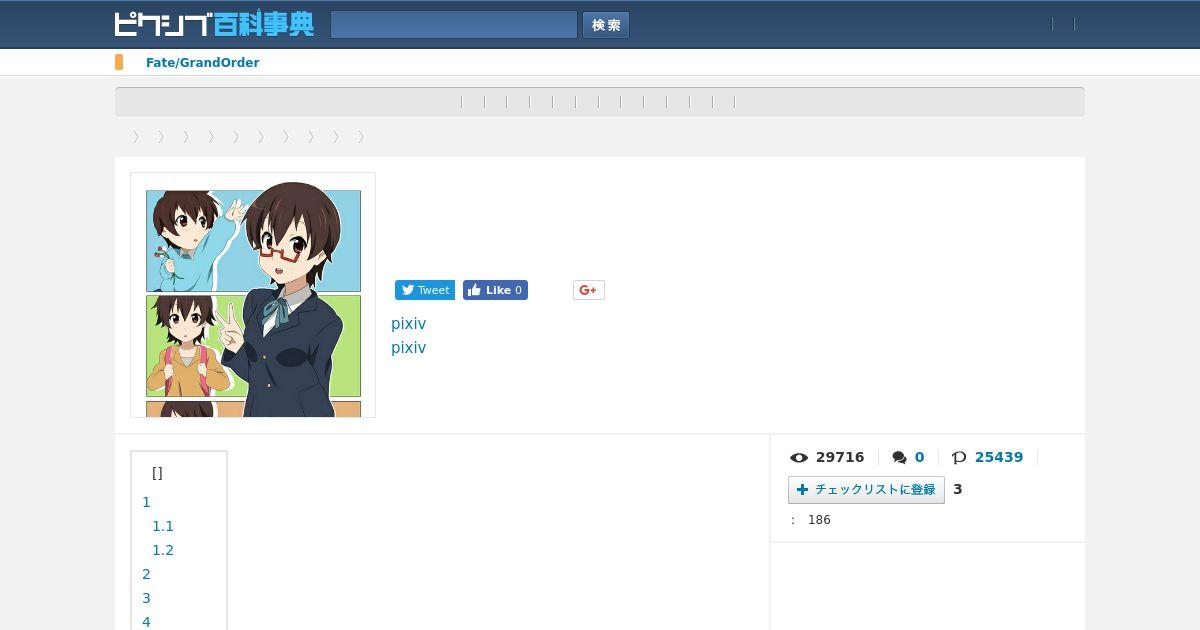Click the orange marker beside Fate/GrandOrder
Screen dimensions: 1200x630
(x=119, y=62)
